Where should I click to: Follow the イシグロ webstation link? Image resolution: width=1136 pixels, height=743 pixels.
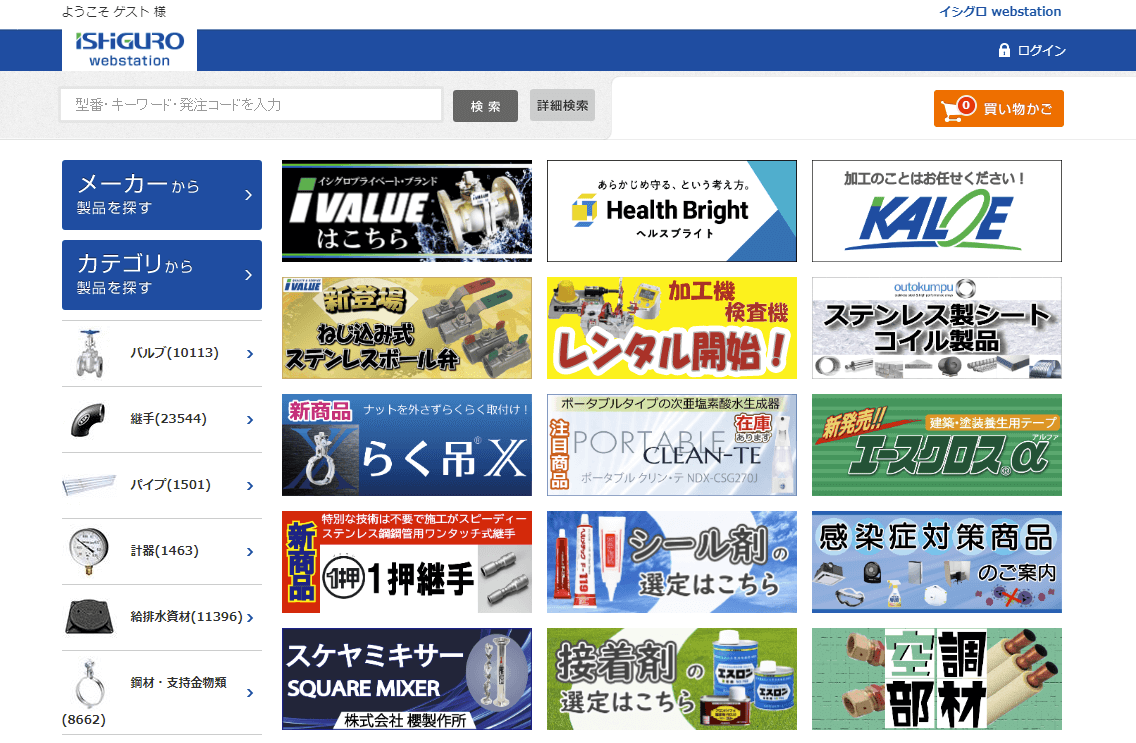click(x=1000, y=12)
